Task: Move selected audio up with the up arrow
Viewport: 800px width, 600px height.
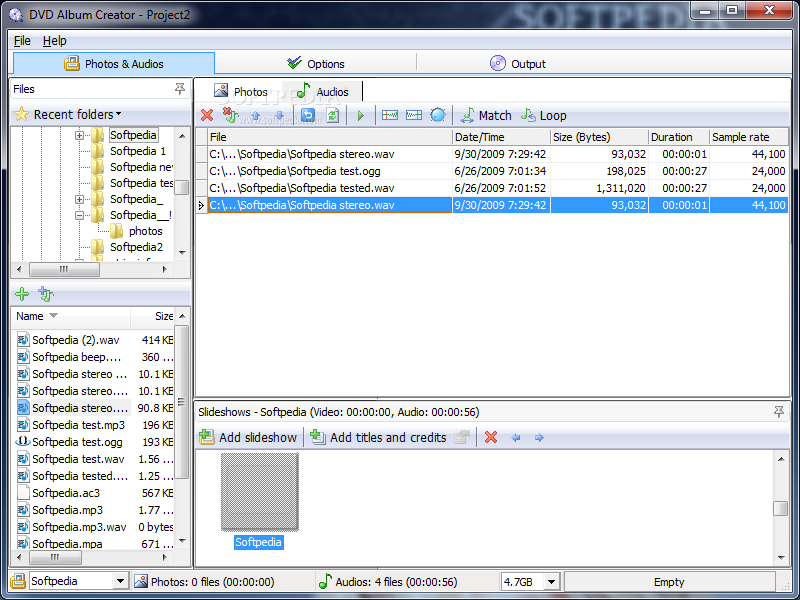Action: coord(256,115)
